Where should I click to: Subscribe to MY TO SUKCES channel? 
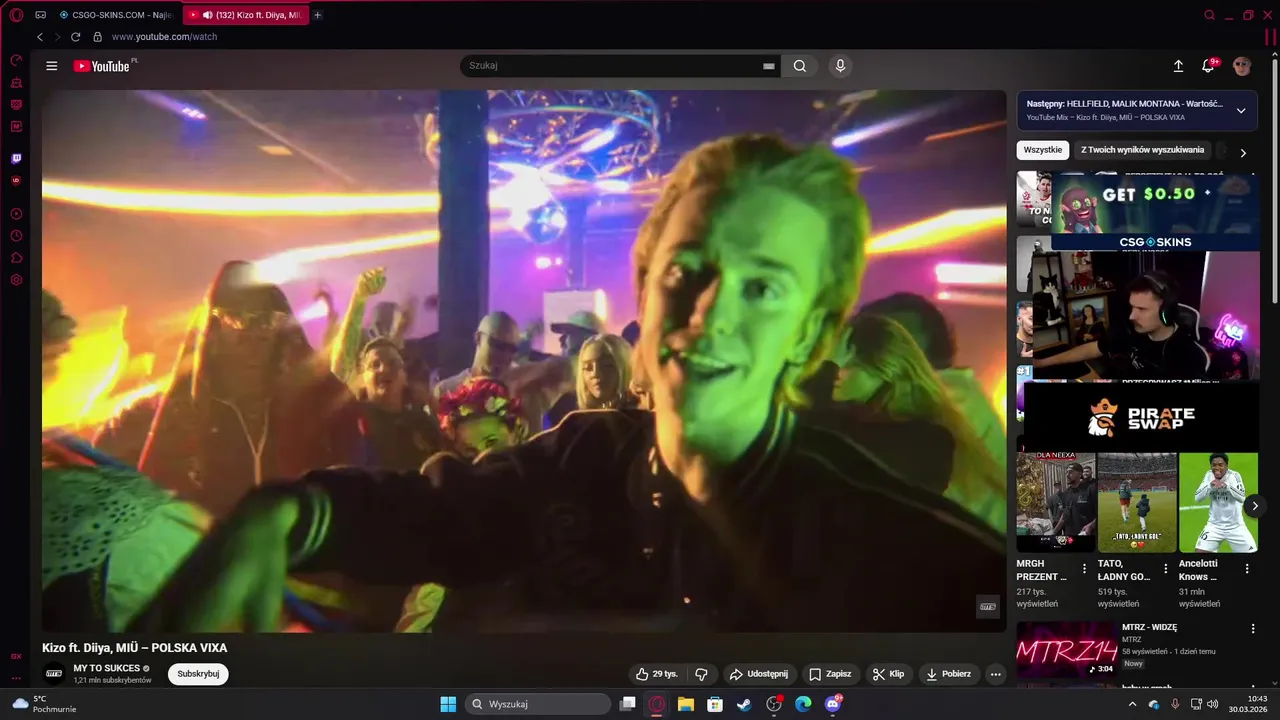tap(198, 674)
